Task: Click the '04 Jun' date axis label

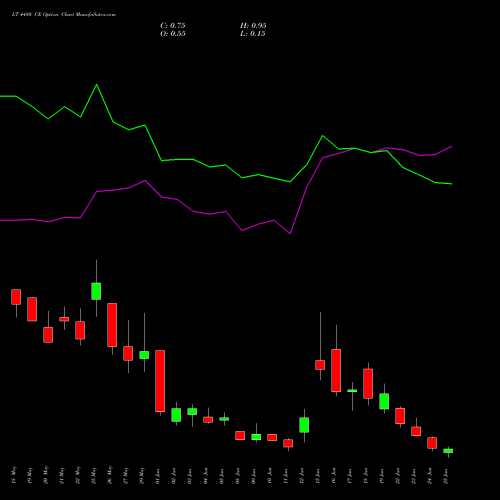Action: coord(206,476)
